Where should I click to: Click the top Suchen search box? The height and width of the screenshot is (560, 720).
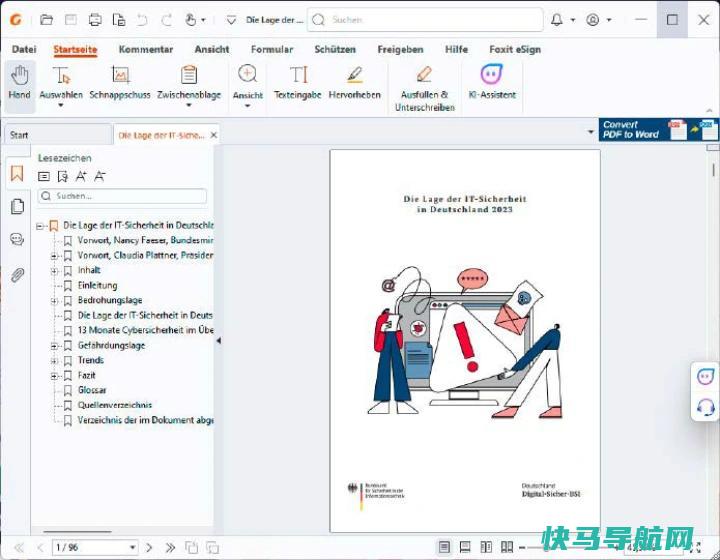coord(425,20)
